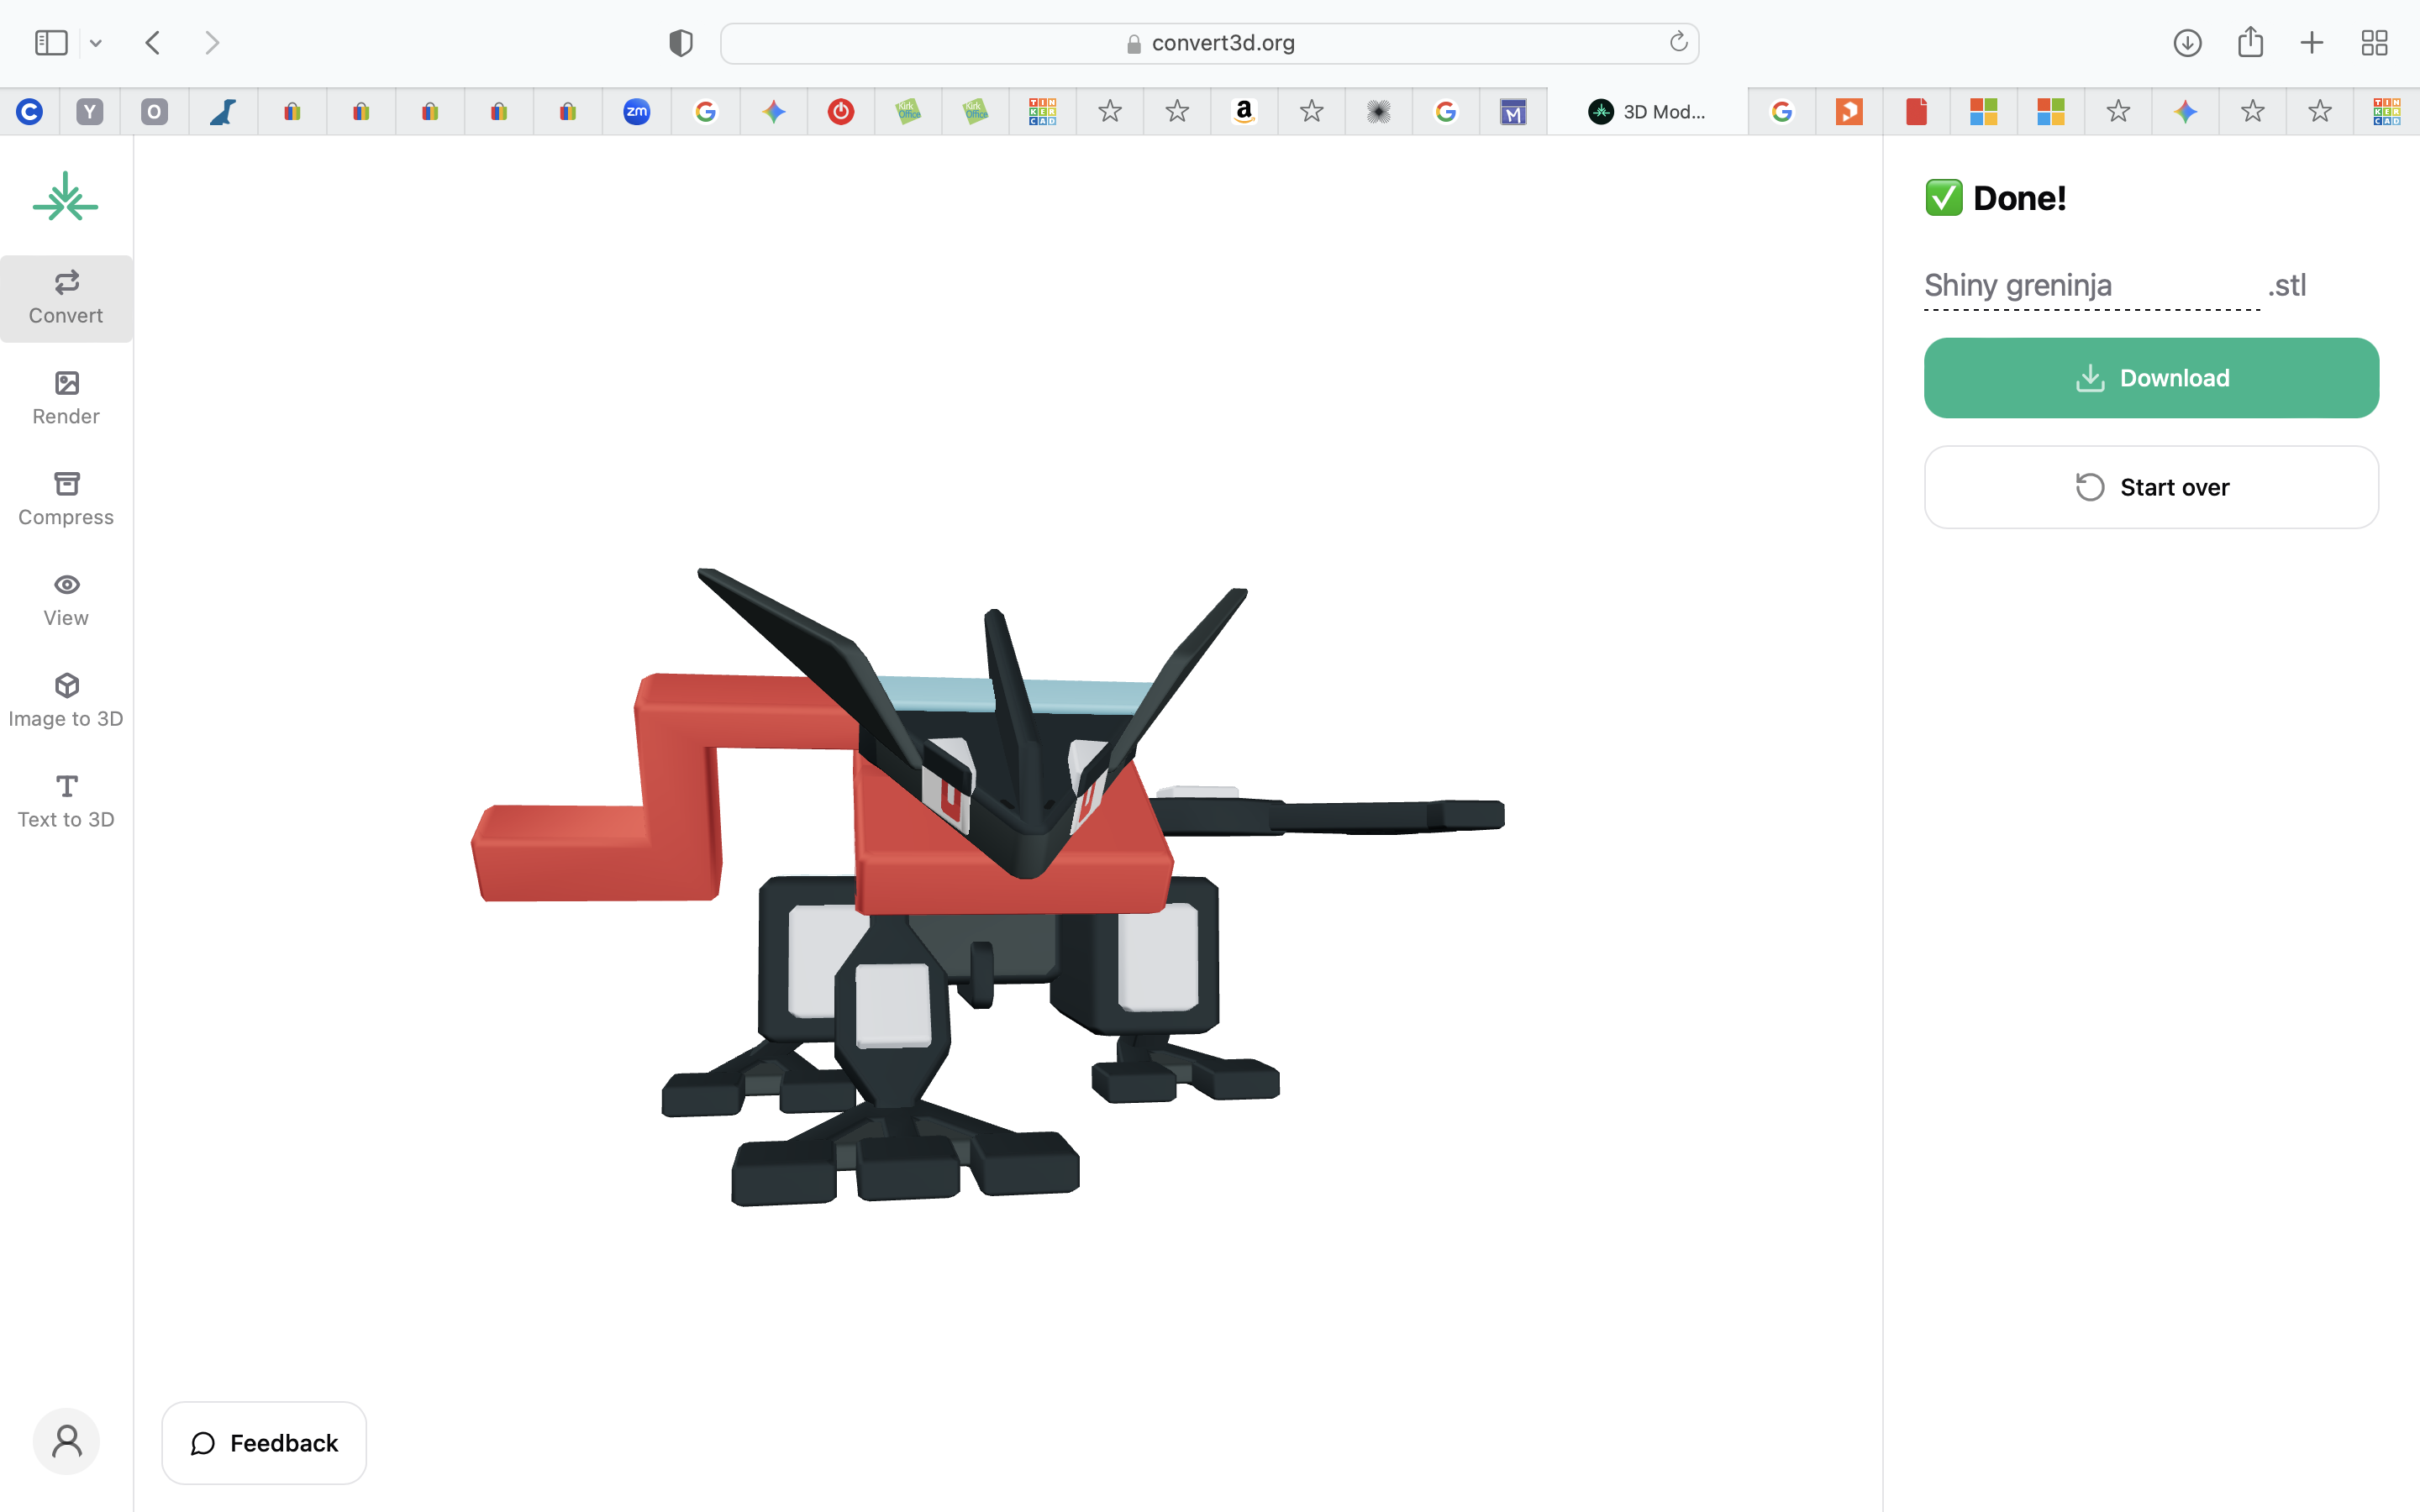Reload the page using the refresh icon
This screenshot has height=1512, width=2420.
pos(1678,42)
